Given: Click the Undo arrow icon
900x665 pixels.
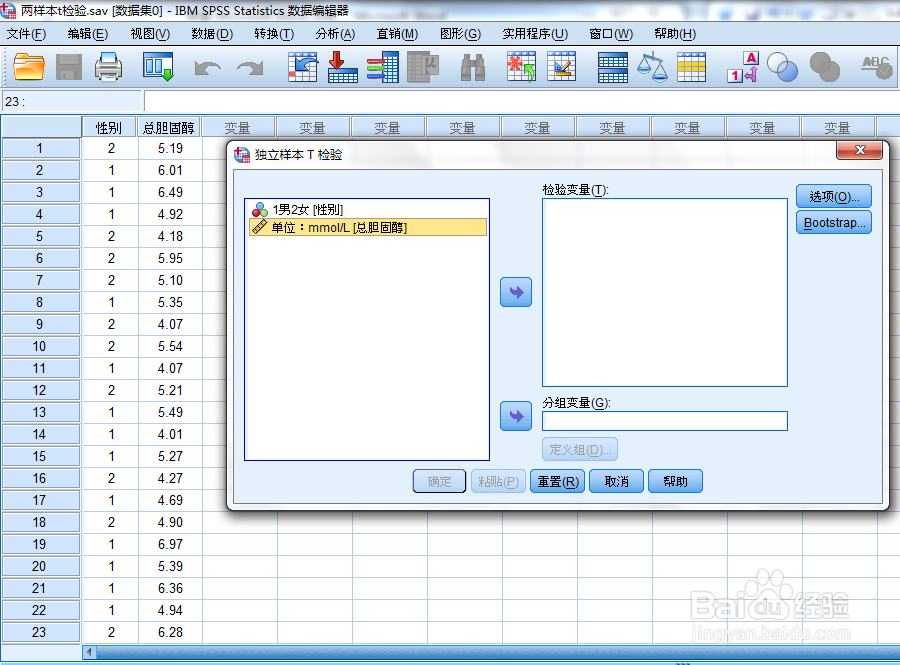Looking at the screenshot, I should pos(207,68).
